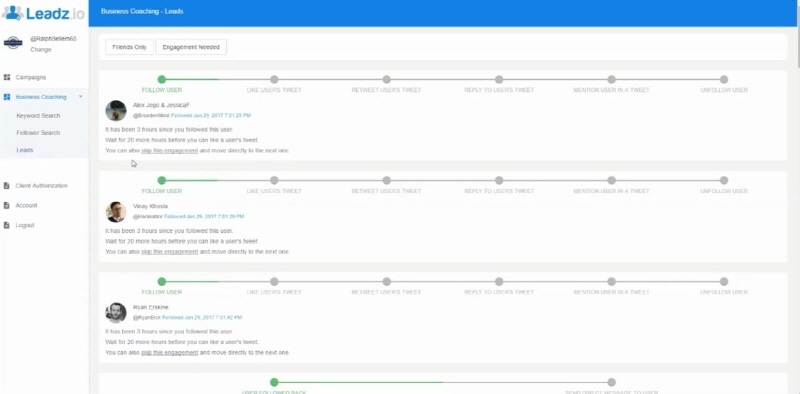Click Client Authorization document icon
Image resolution: width=800 pixels, height=394 pixels.
(x=7, y=186)
